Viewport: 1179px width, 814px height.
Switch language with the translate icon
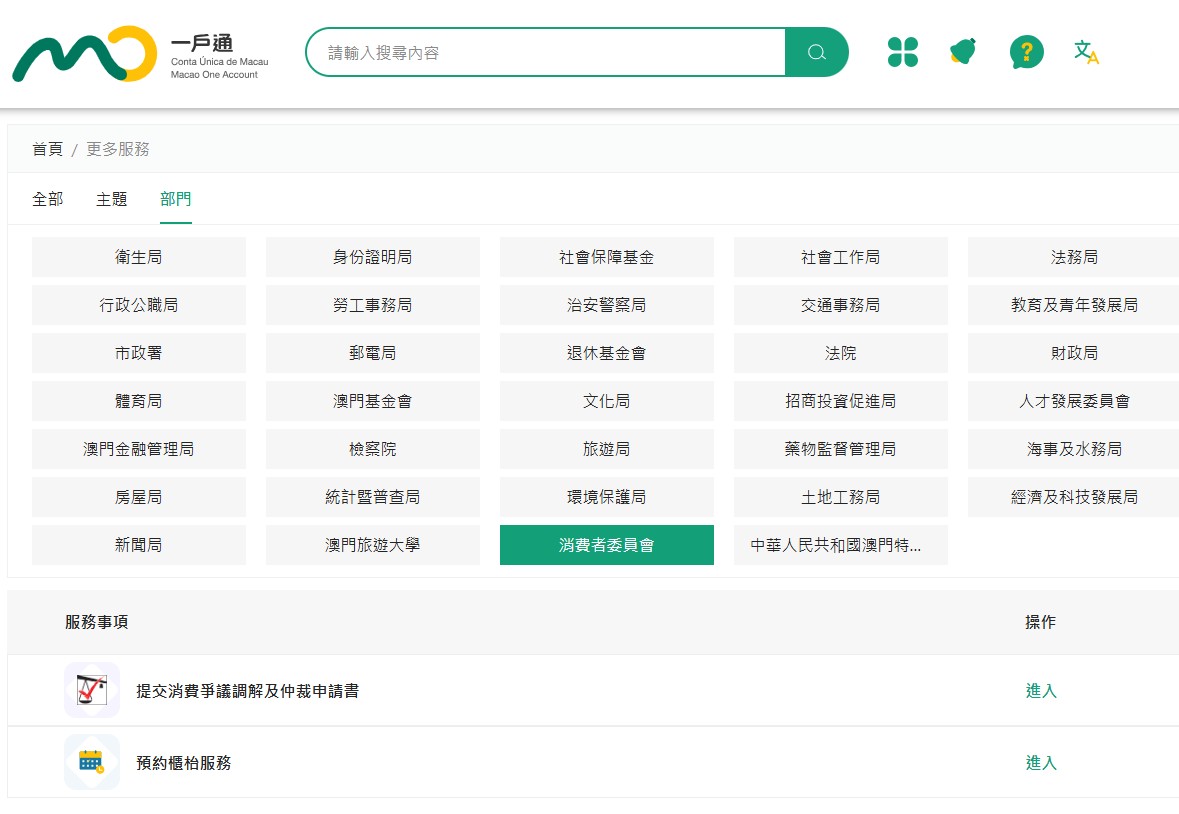(x=1087, y=52)
